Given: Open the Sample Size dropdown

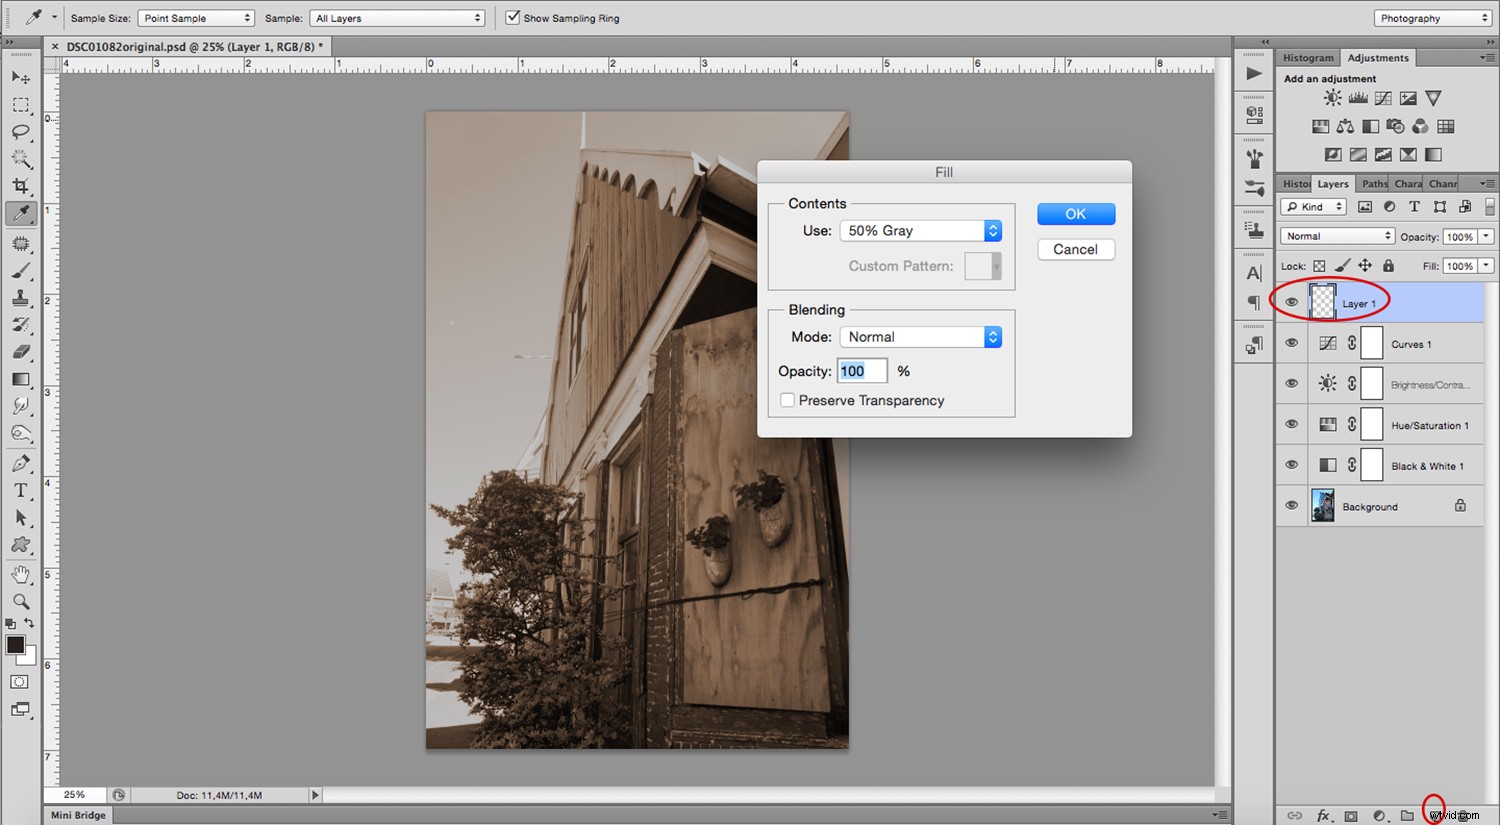Looking at the screenshot, I should coord(196,17).
